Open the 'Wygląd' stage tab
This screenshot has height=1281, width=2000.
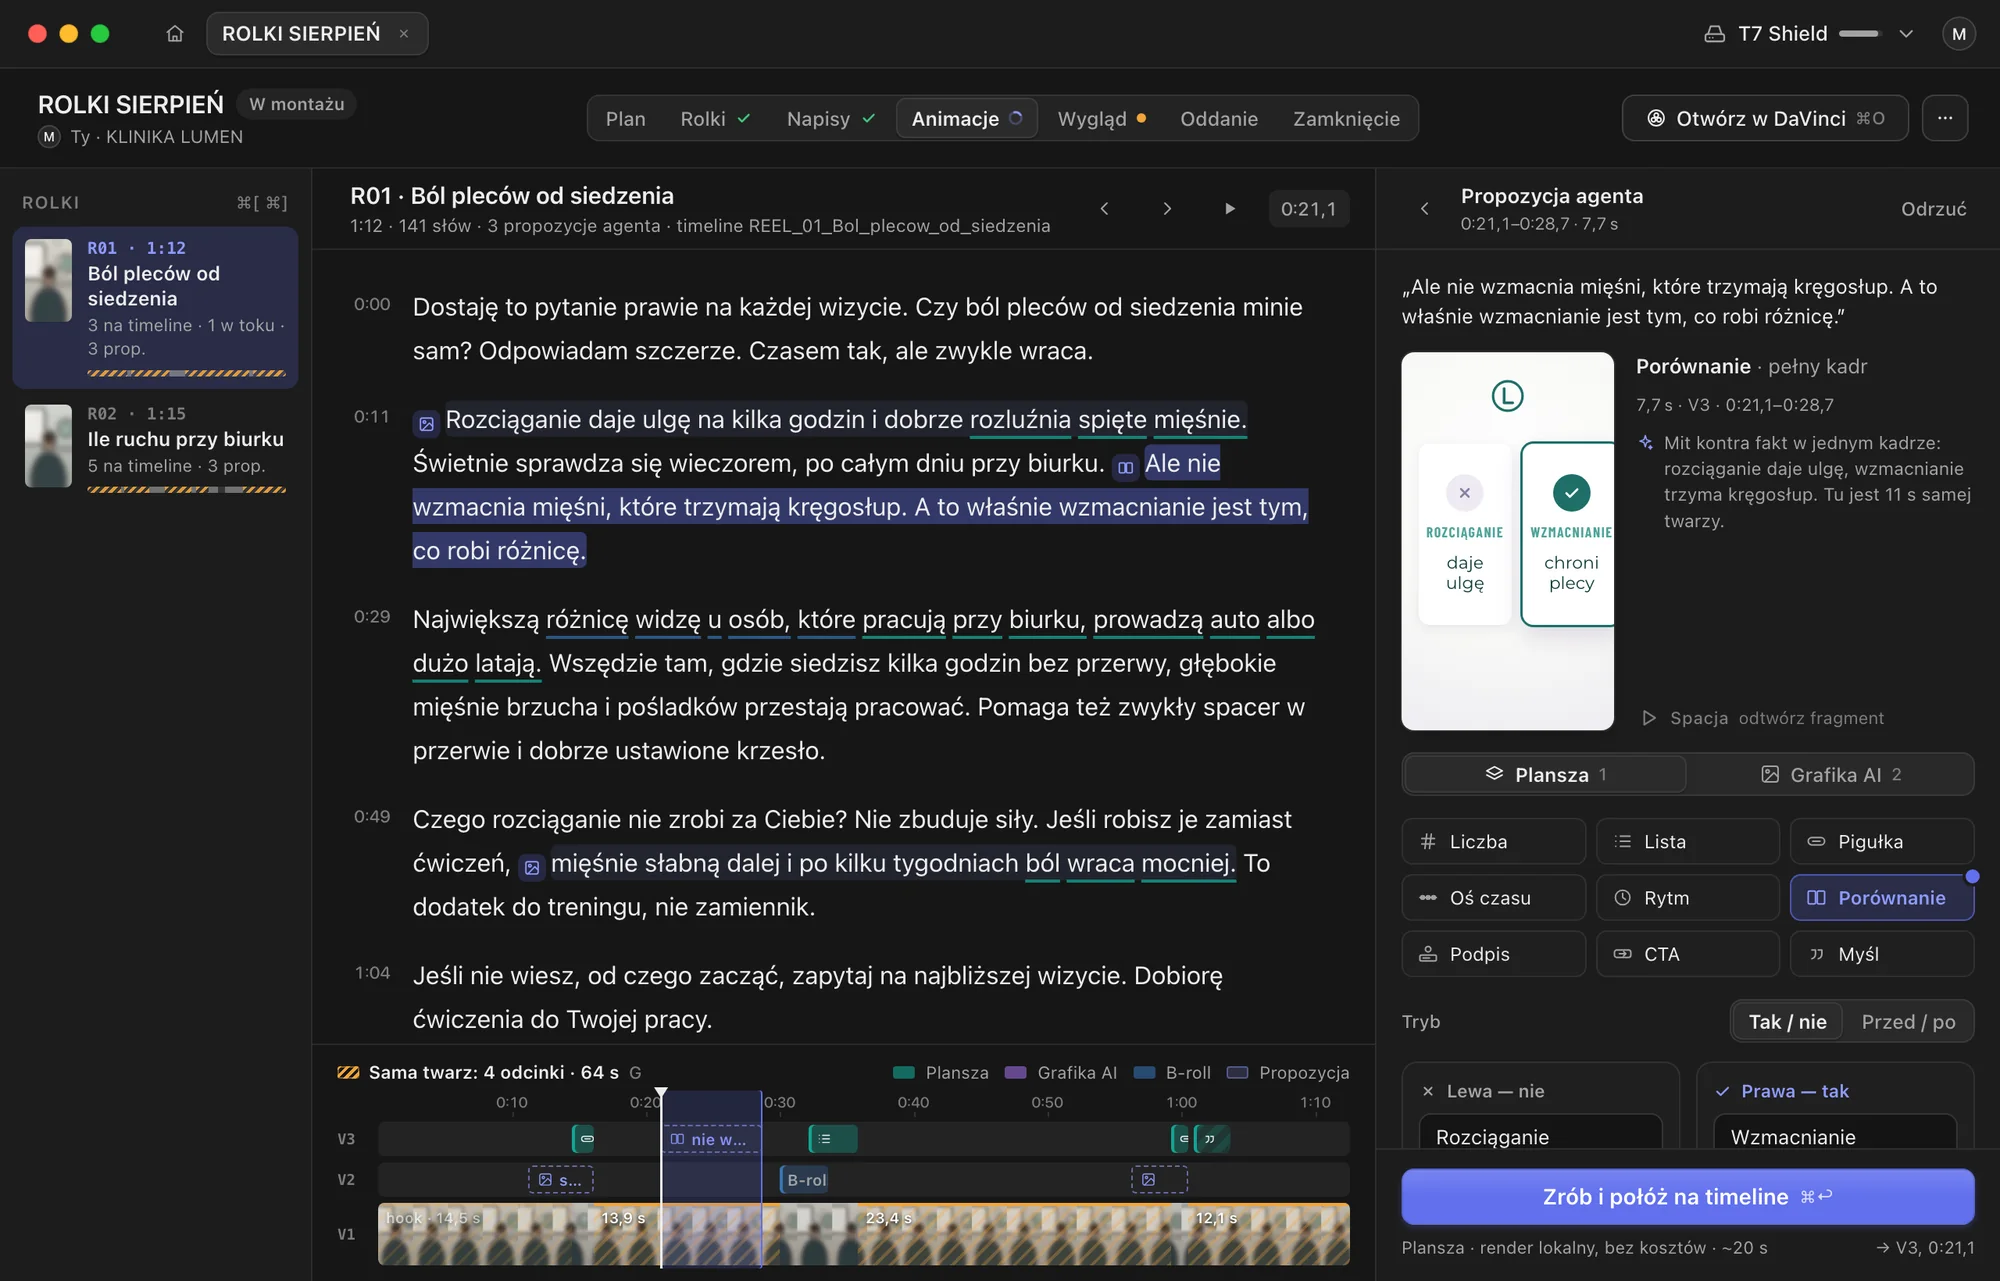pyautogui.click(x=1101, y=118)
